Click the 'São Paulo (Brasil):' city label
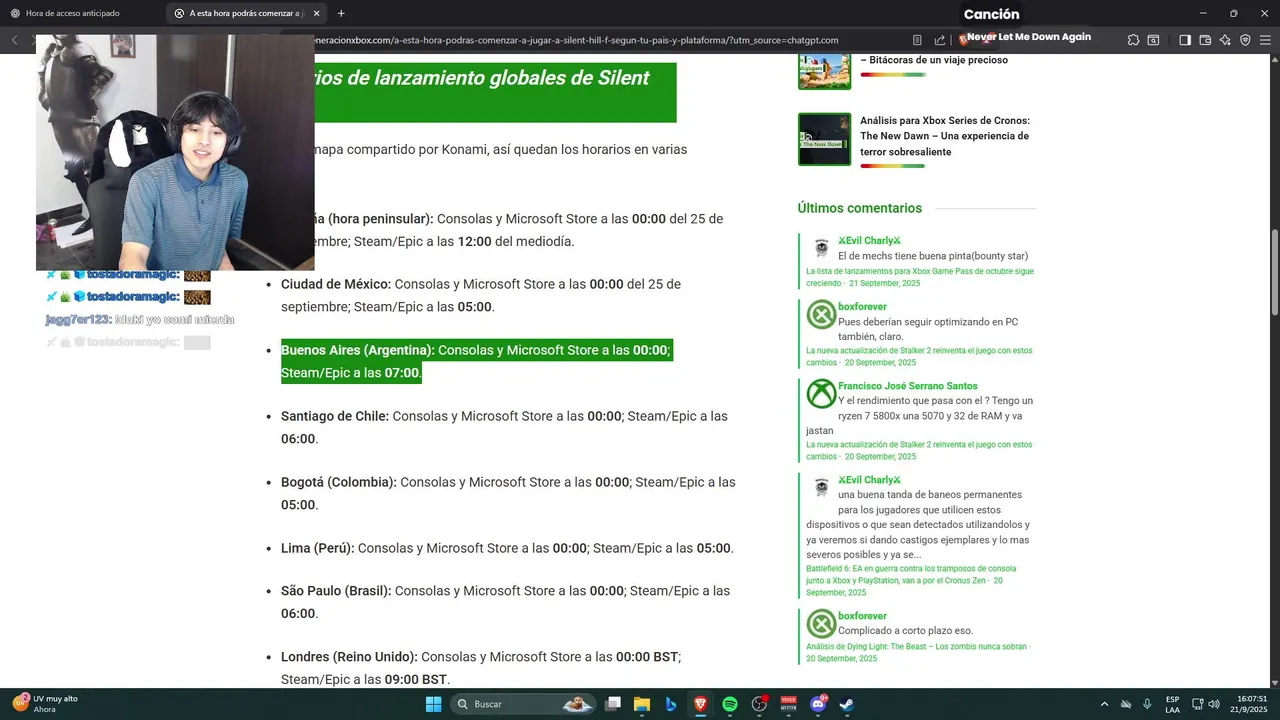 (x=336, y=591)
